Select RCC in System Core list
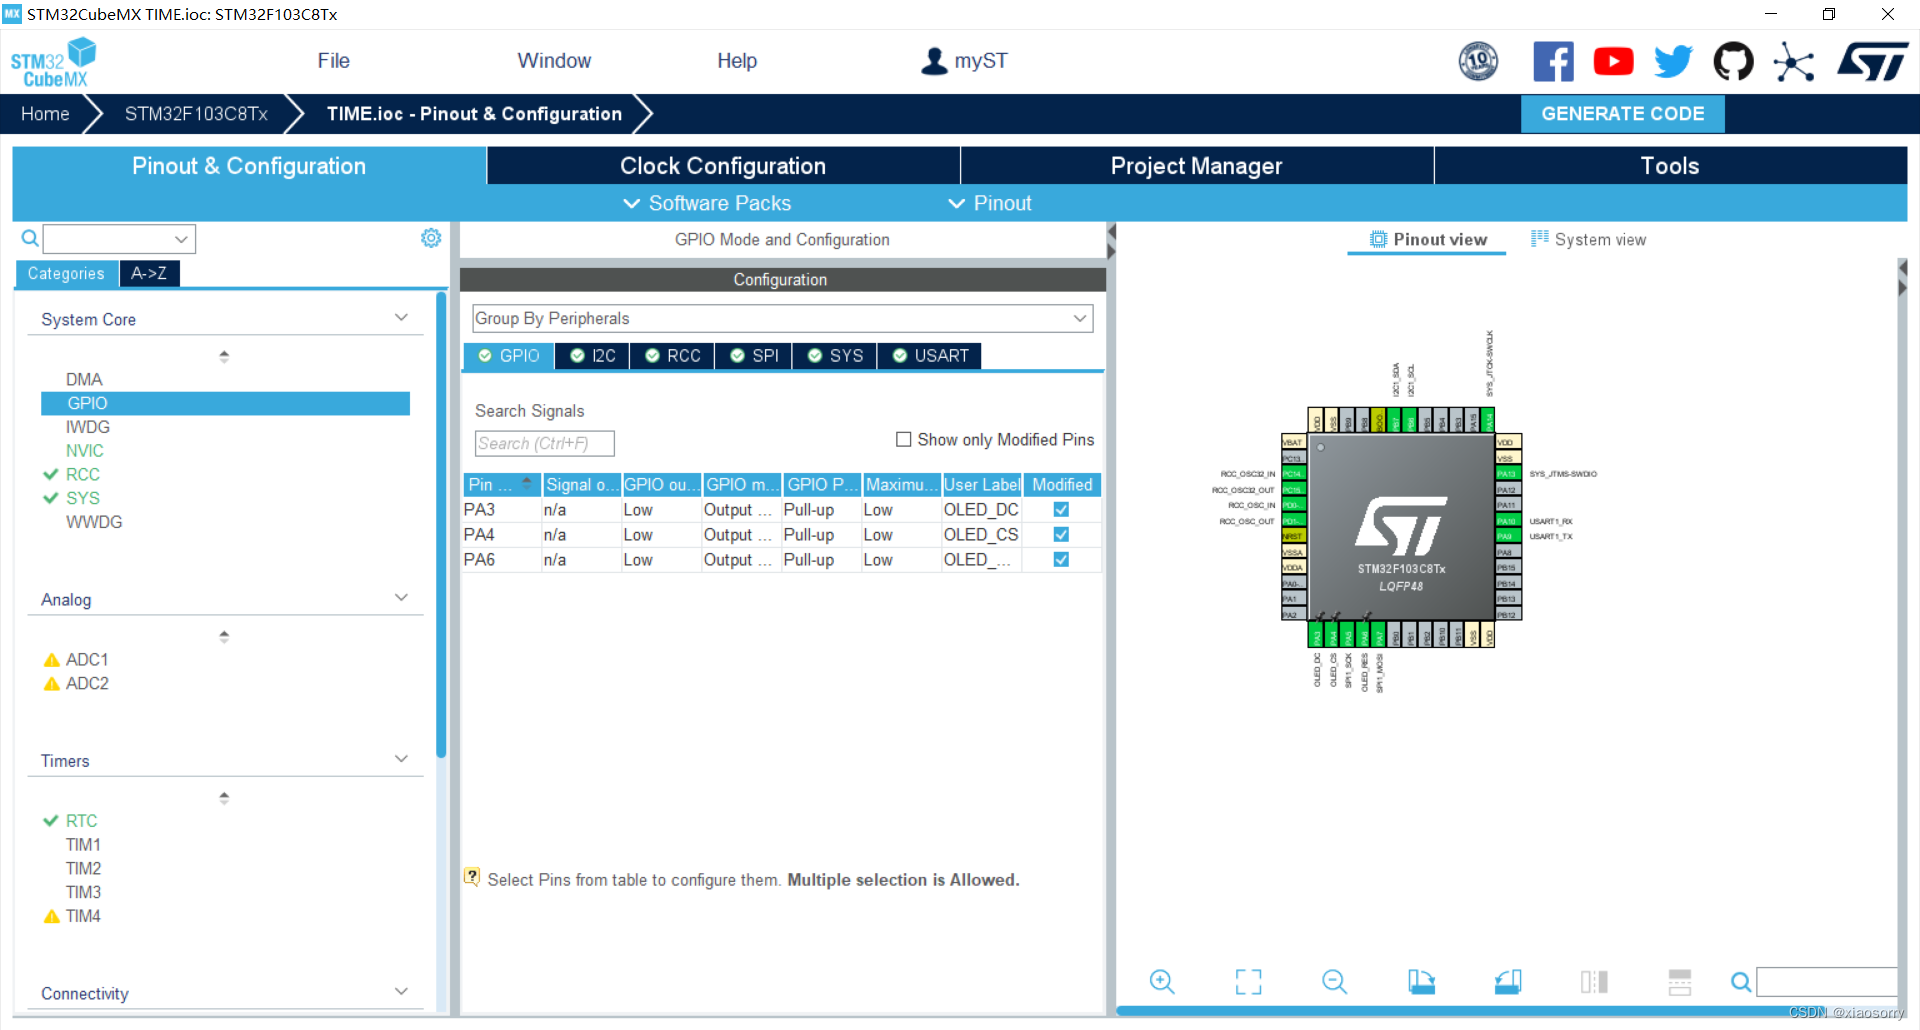The image size is (1920, 1030). click(x=82, y=474)
